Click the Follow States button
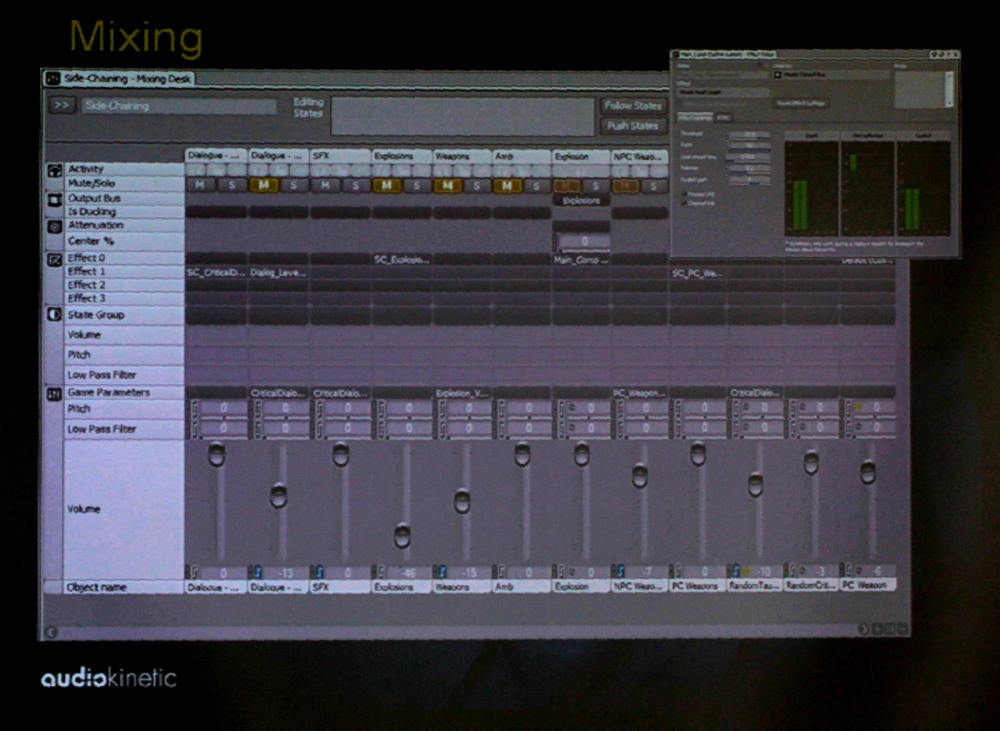 632,106
